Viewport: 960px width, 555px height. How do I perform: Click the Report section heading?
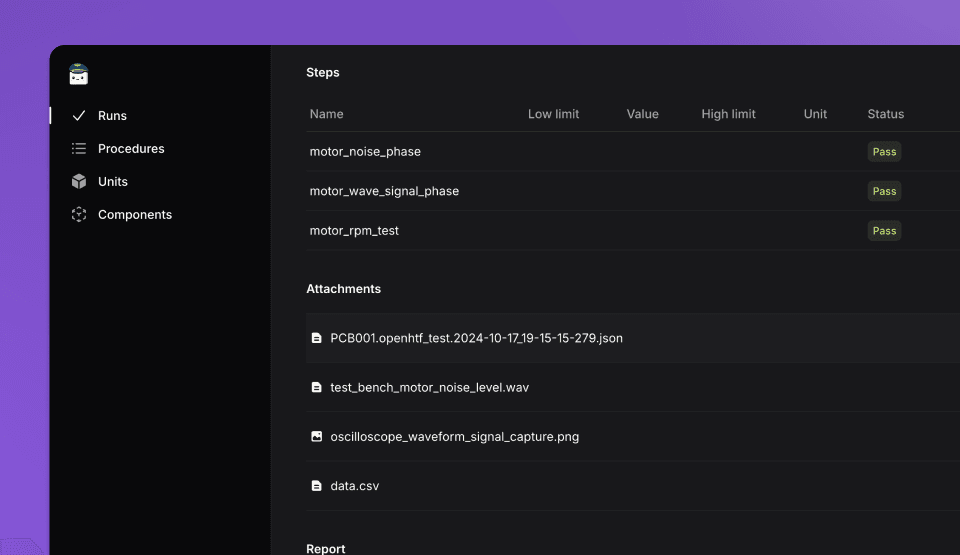point(326,548)
